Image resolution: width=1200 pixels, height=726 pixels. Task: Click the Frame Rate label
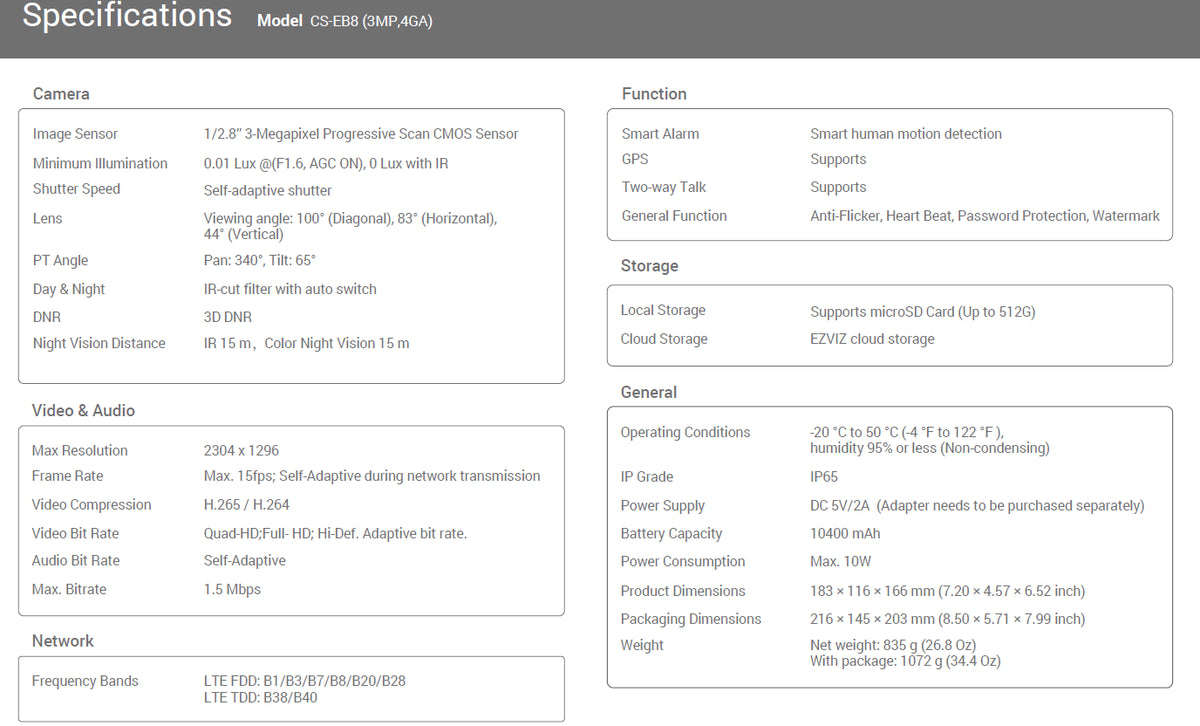coord(67,476)
